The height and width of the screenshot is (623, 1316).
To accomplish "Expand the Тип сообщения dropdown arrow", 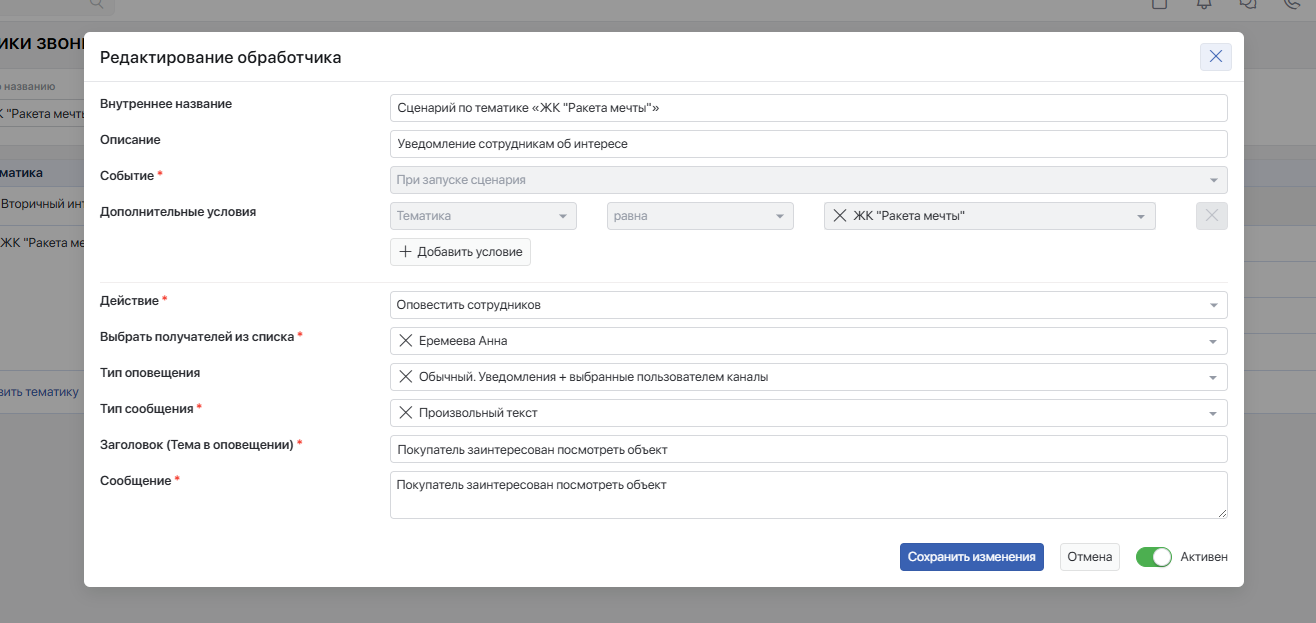I will pos(1213,414).
